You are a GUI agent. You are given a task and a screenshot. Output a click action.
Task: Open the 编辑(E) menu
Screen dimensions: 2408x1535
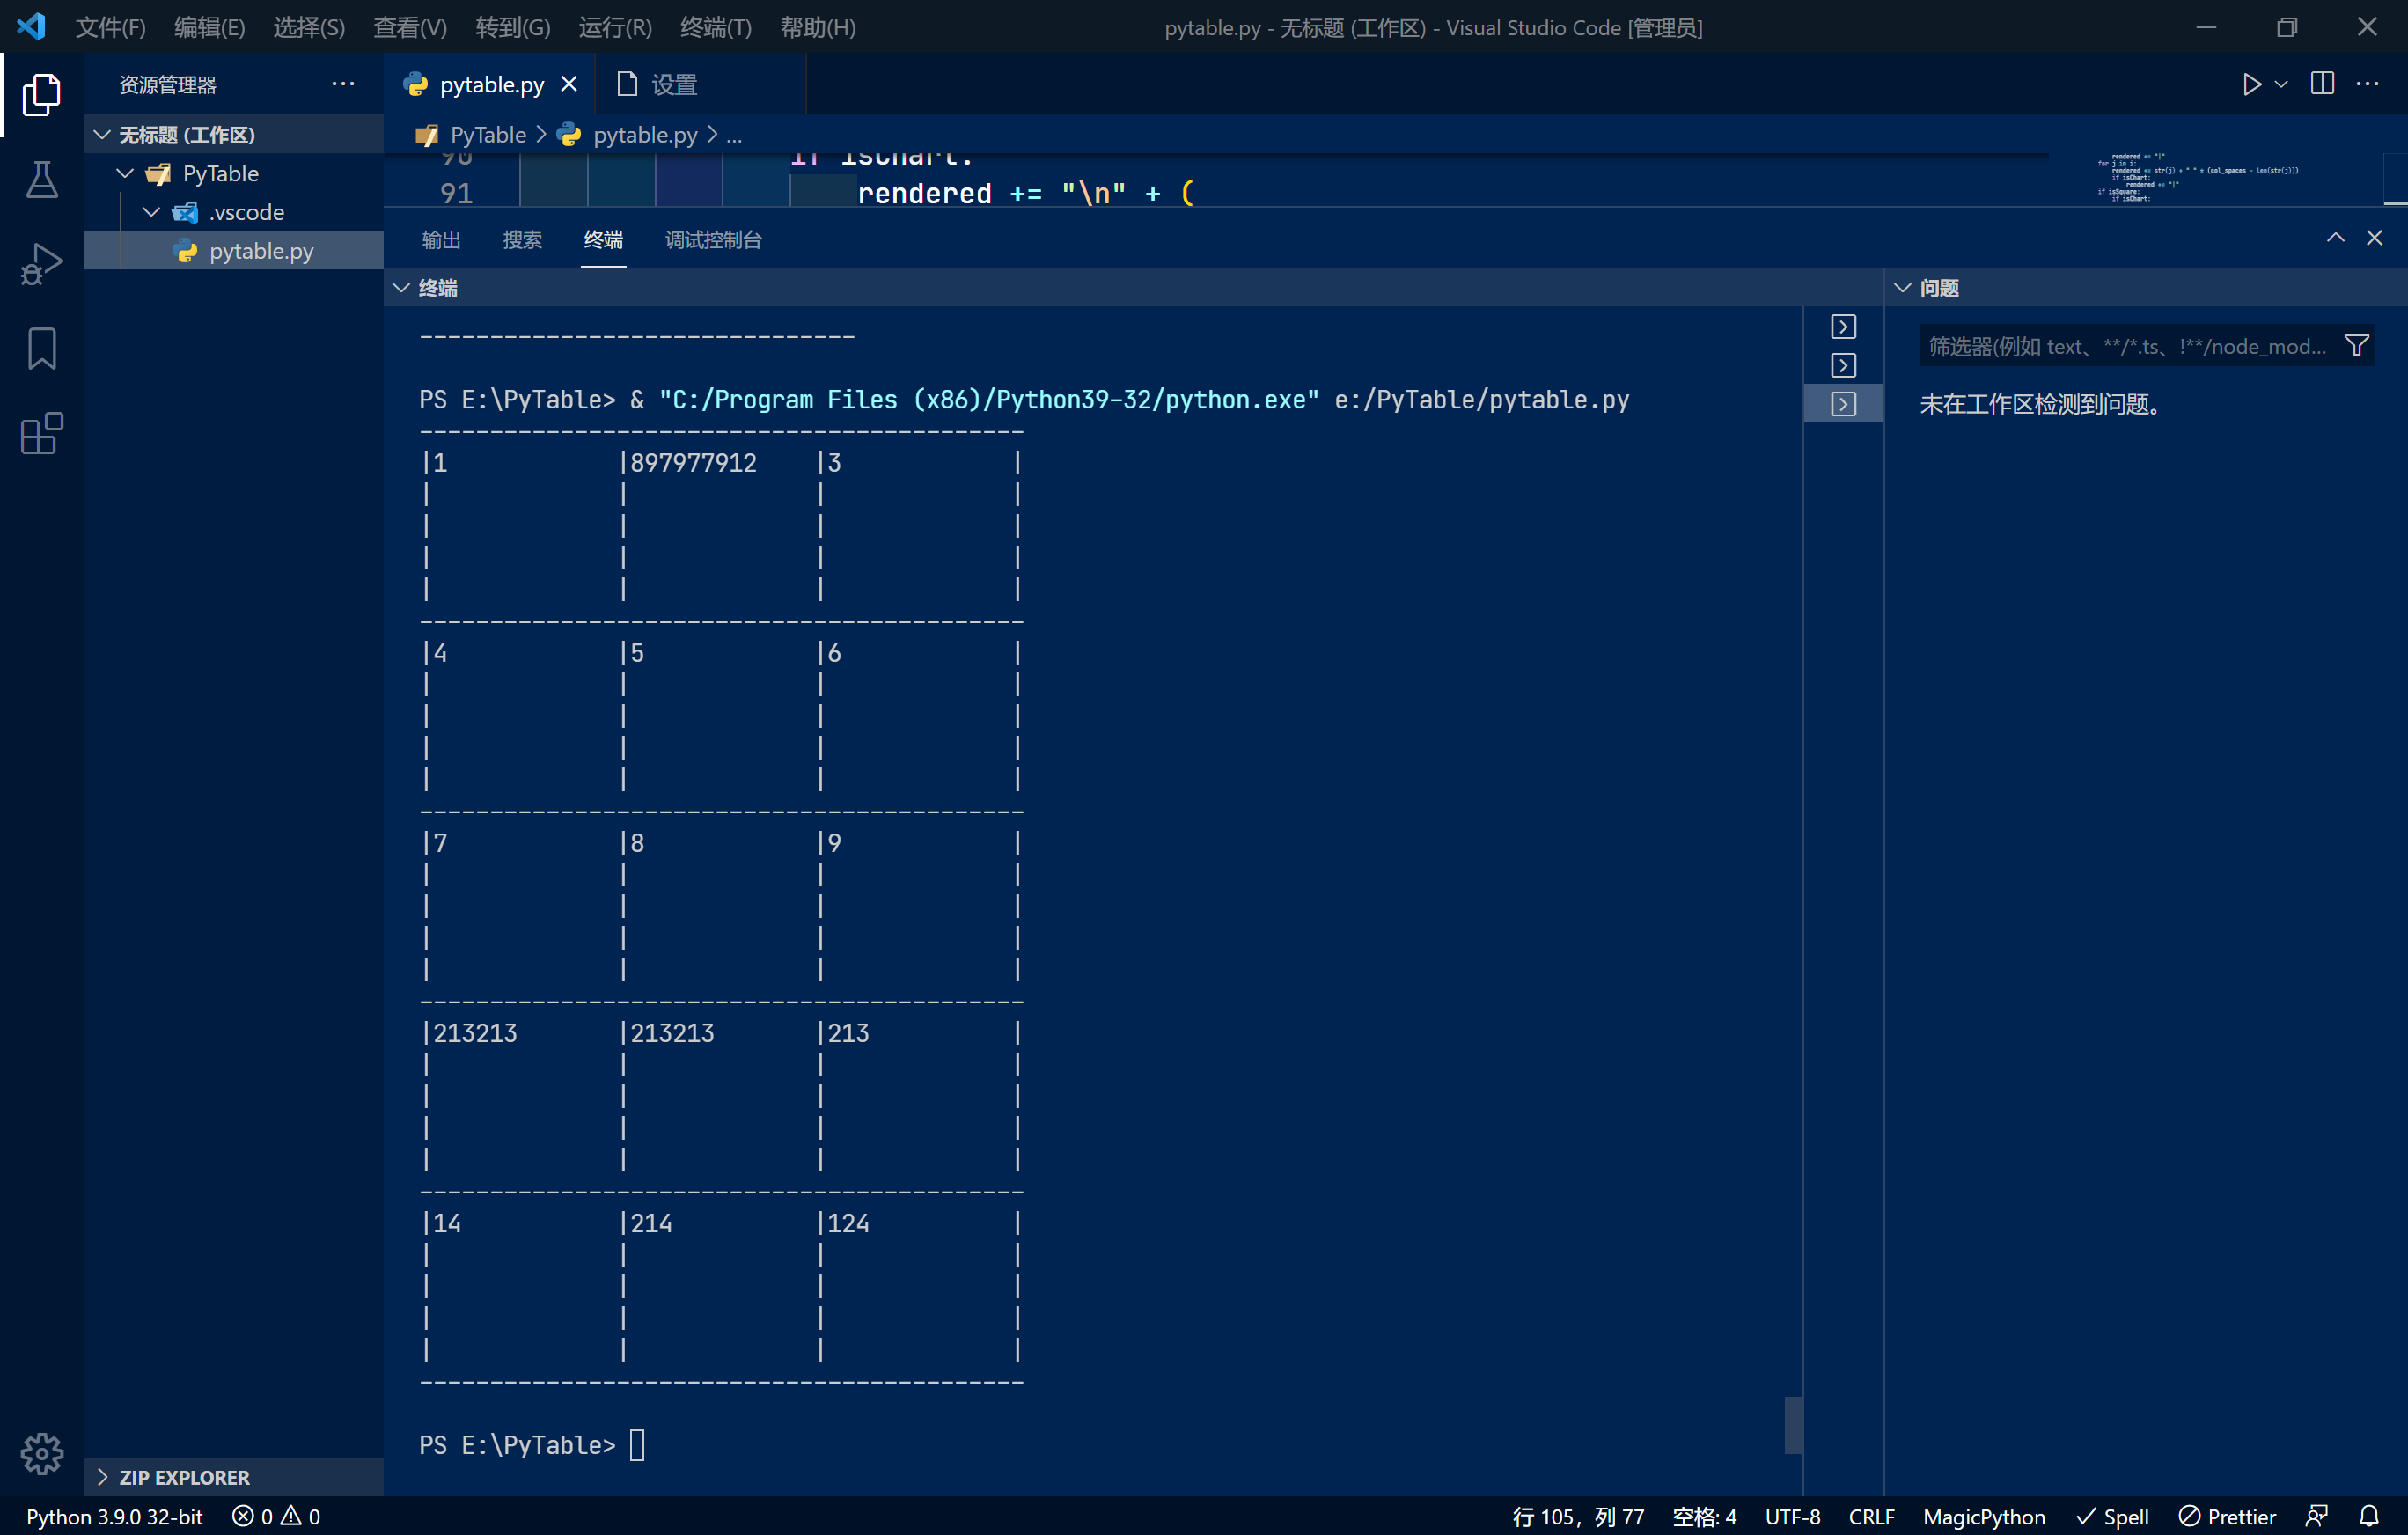(209, 27)
